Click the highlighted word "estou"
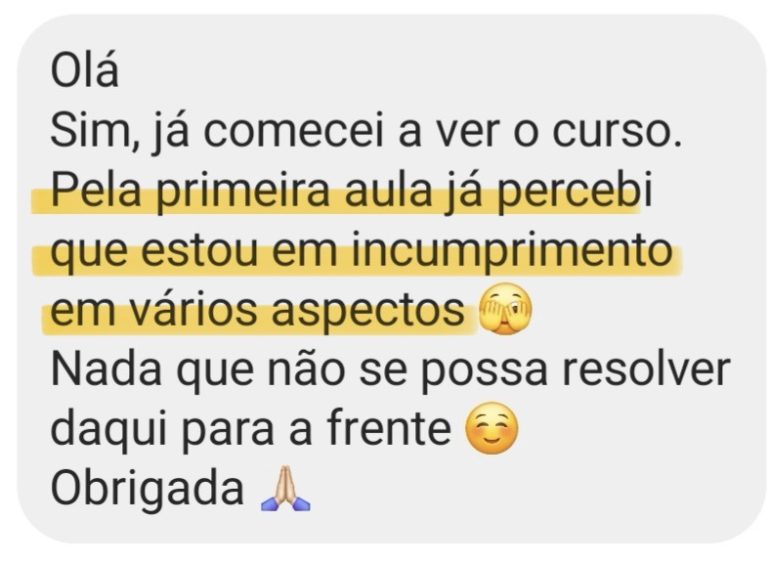This screenshot has height=565, width=768. (x=200, y=250)
